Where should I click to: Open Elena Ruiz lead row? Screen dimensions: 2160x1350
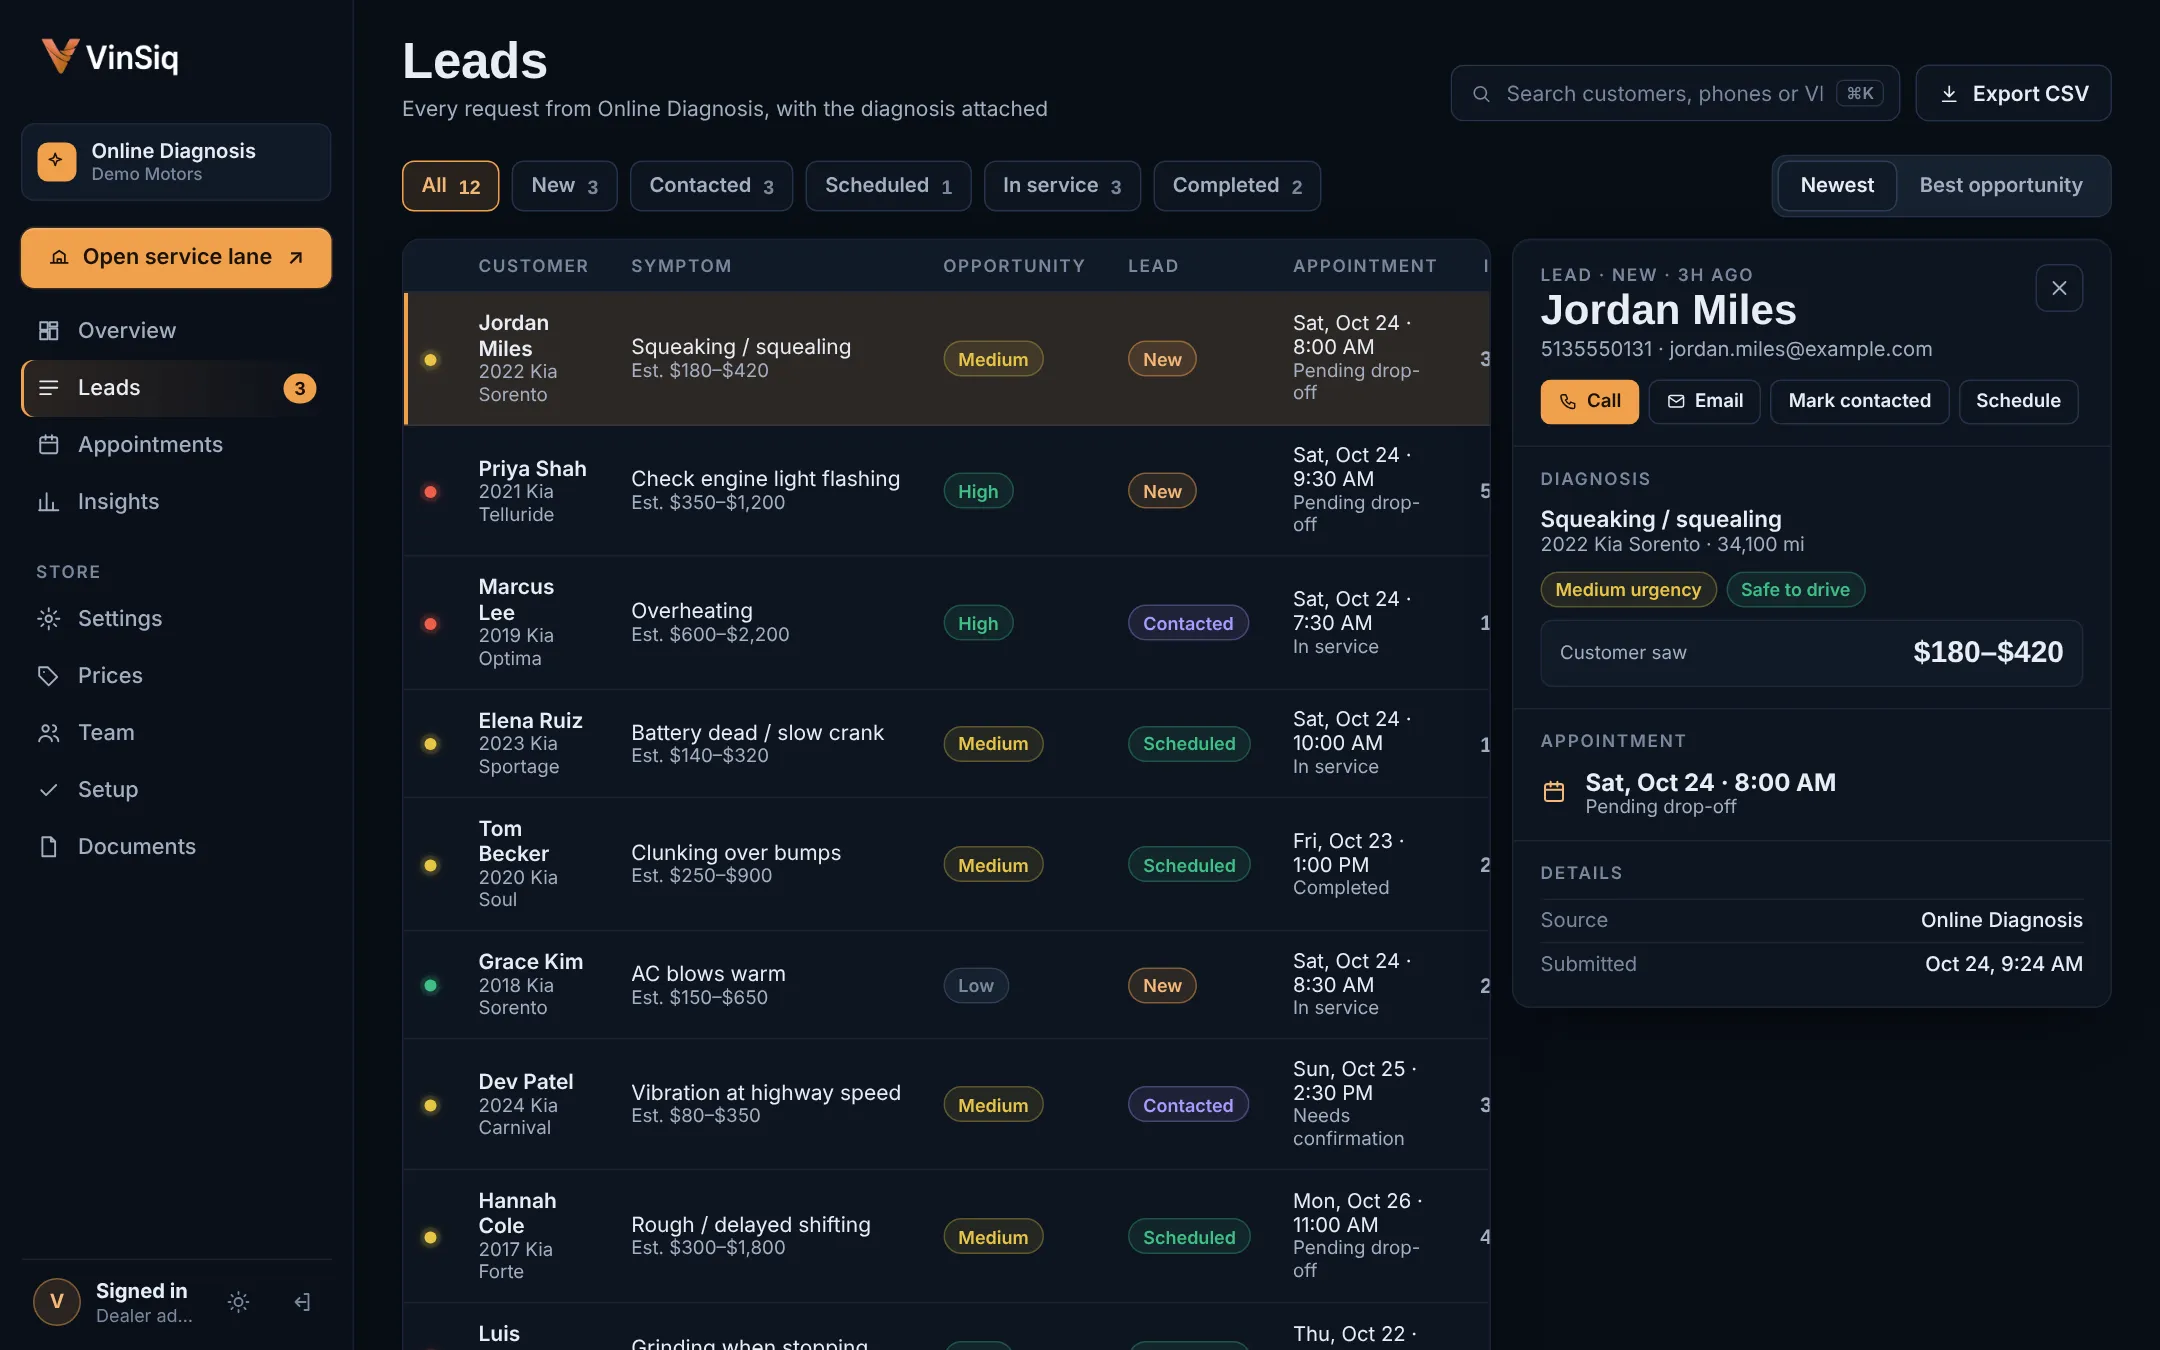pos(946,744)
